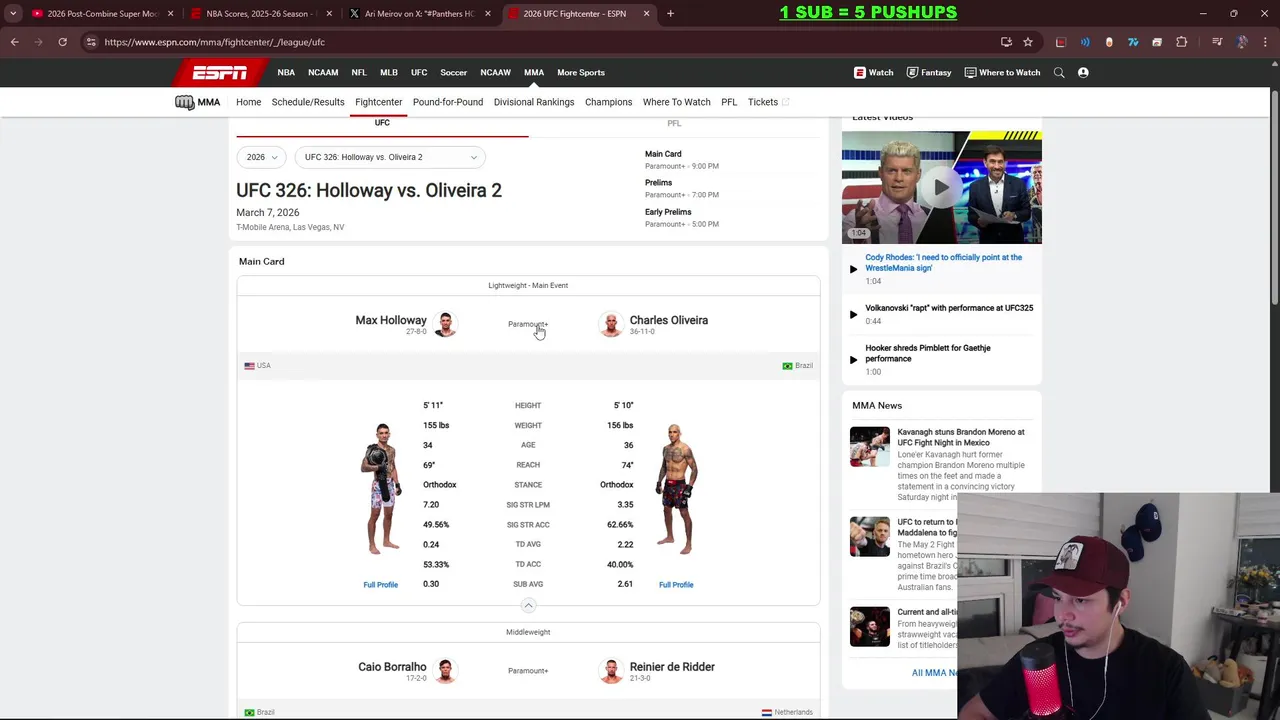Click the red square extension icon

point(1061,42)
